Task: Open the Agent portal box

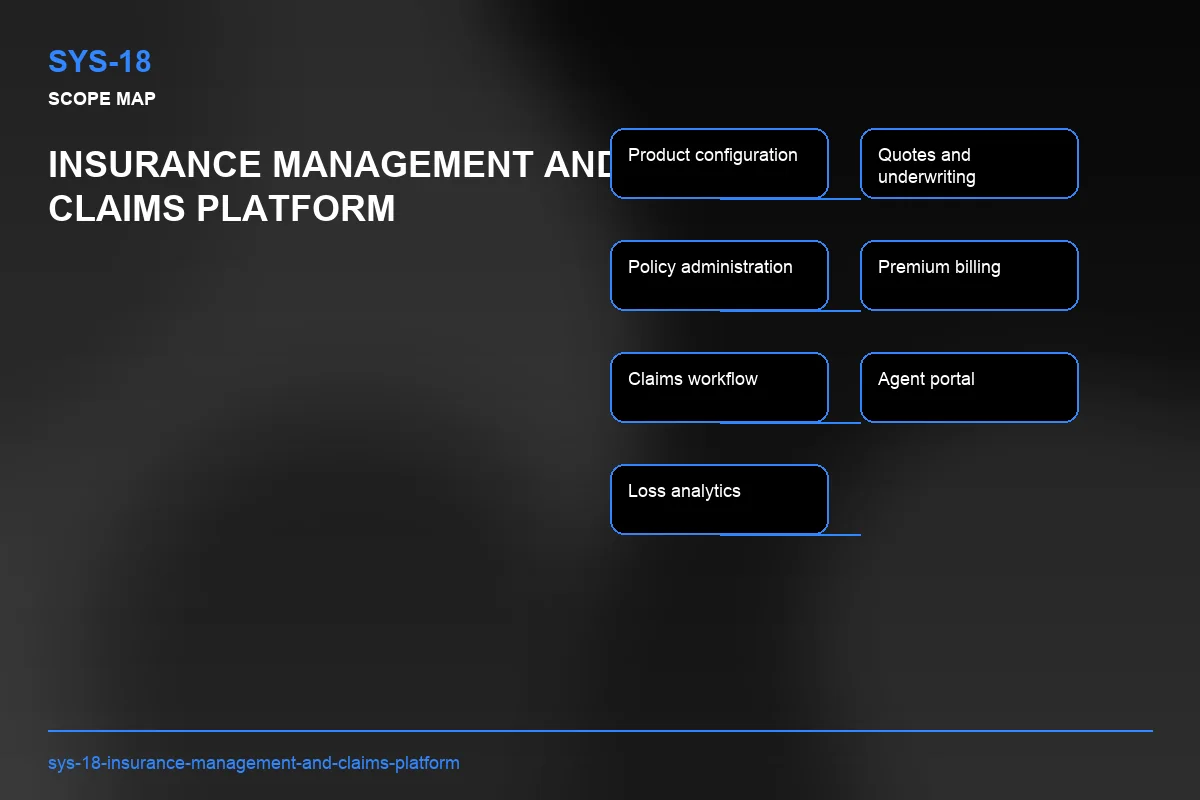Action: [x=969, y=387]
